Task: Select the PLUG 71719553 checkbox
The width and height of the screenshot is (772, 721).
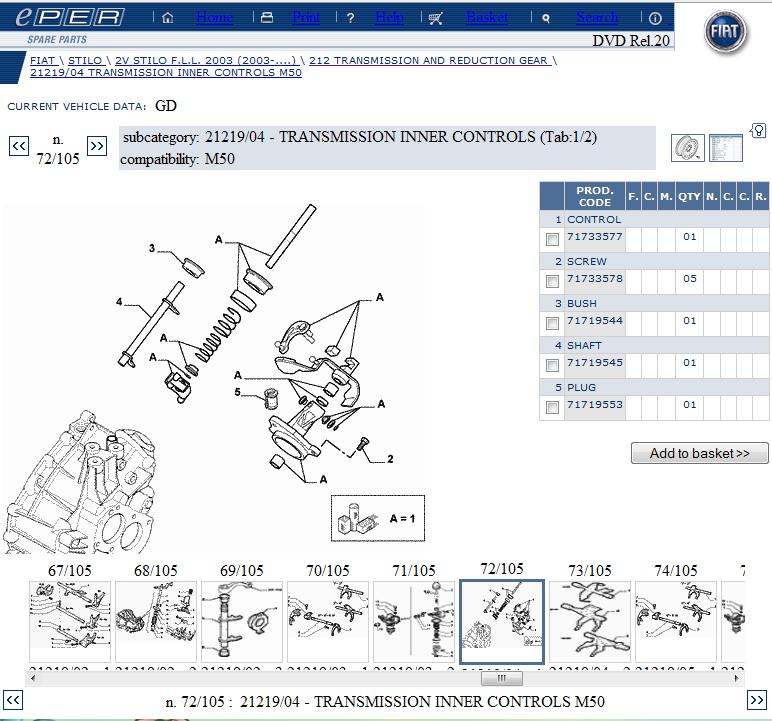Action: [552, 408]
